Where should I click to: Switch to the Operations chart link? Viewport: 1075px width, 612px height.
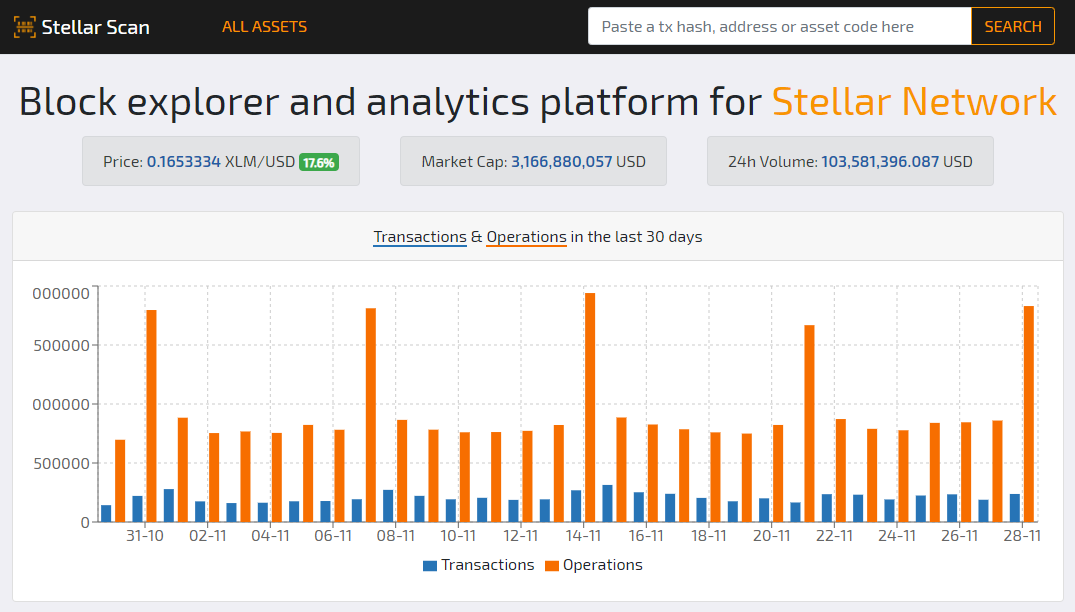pos(526,237)
